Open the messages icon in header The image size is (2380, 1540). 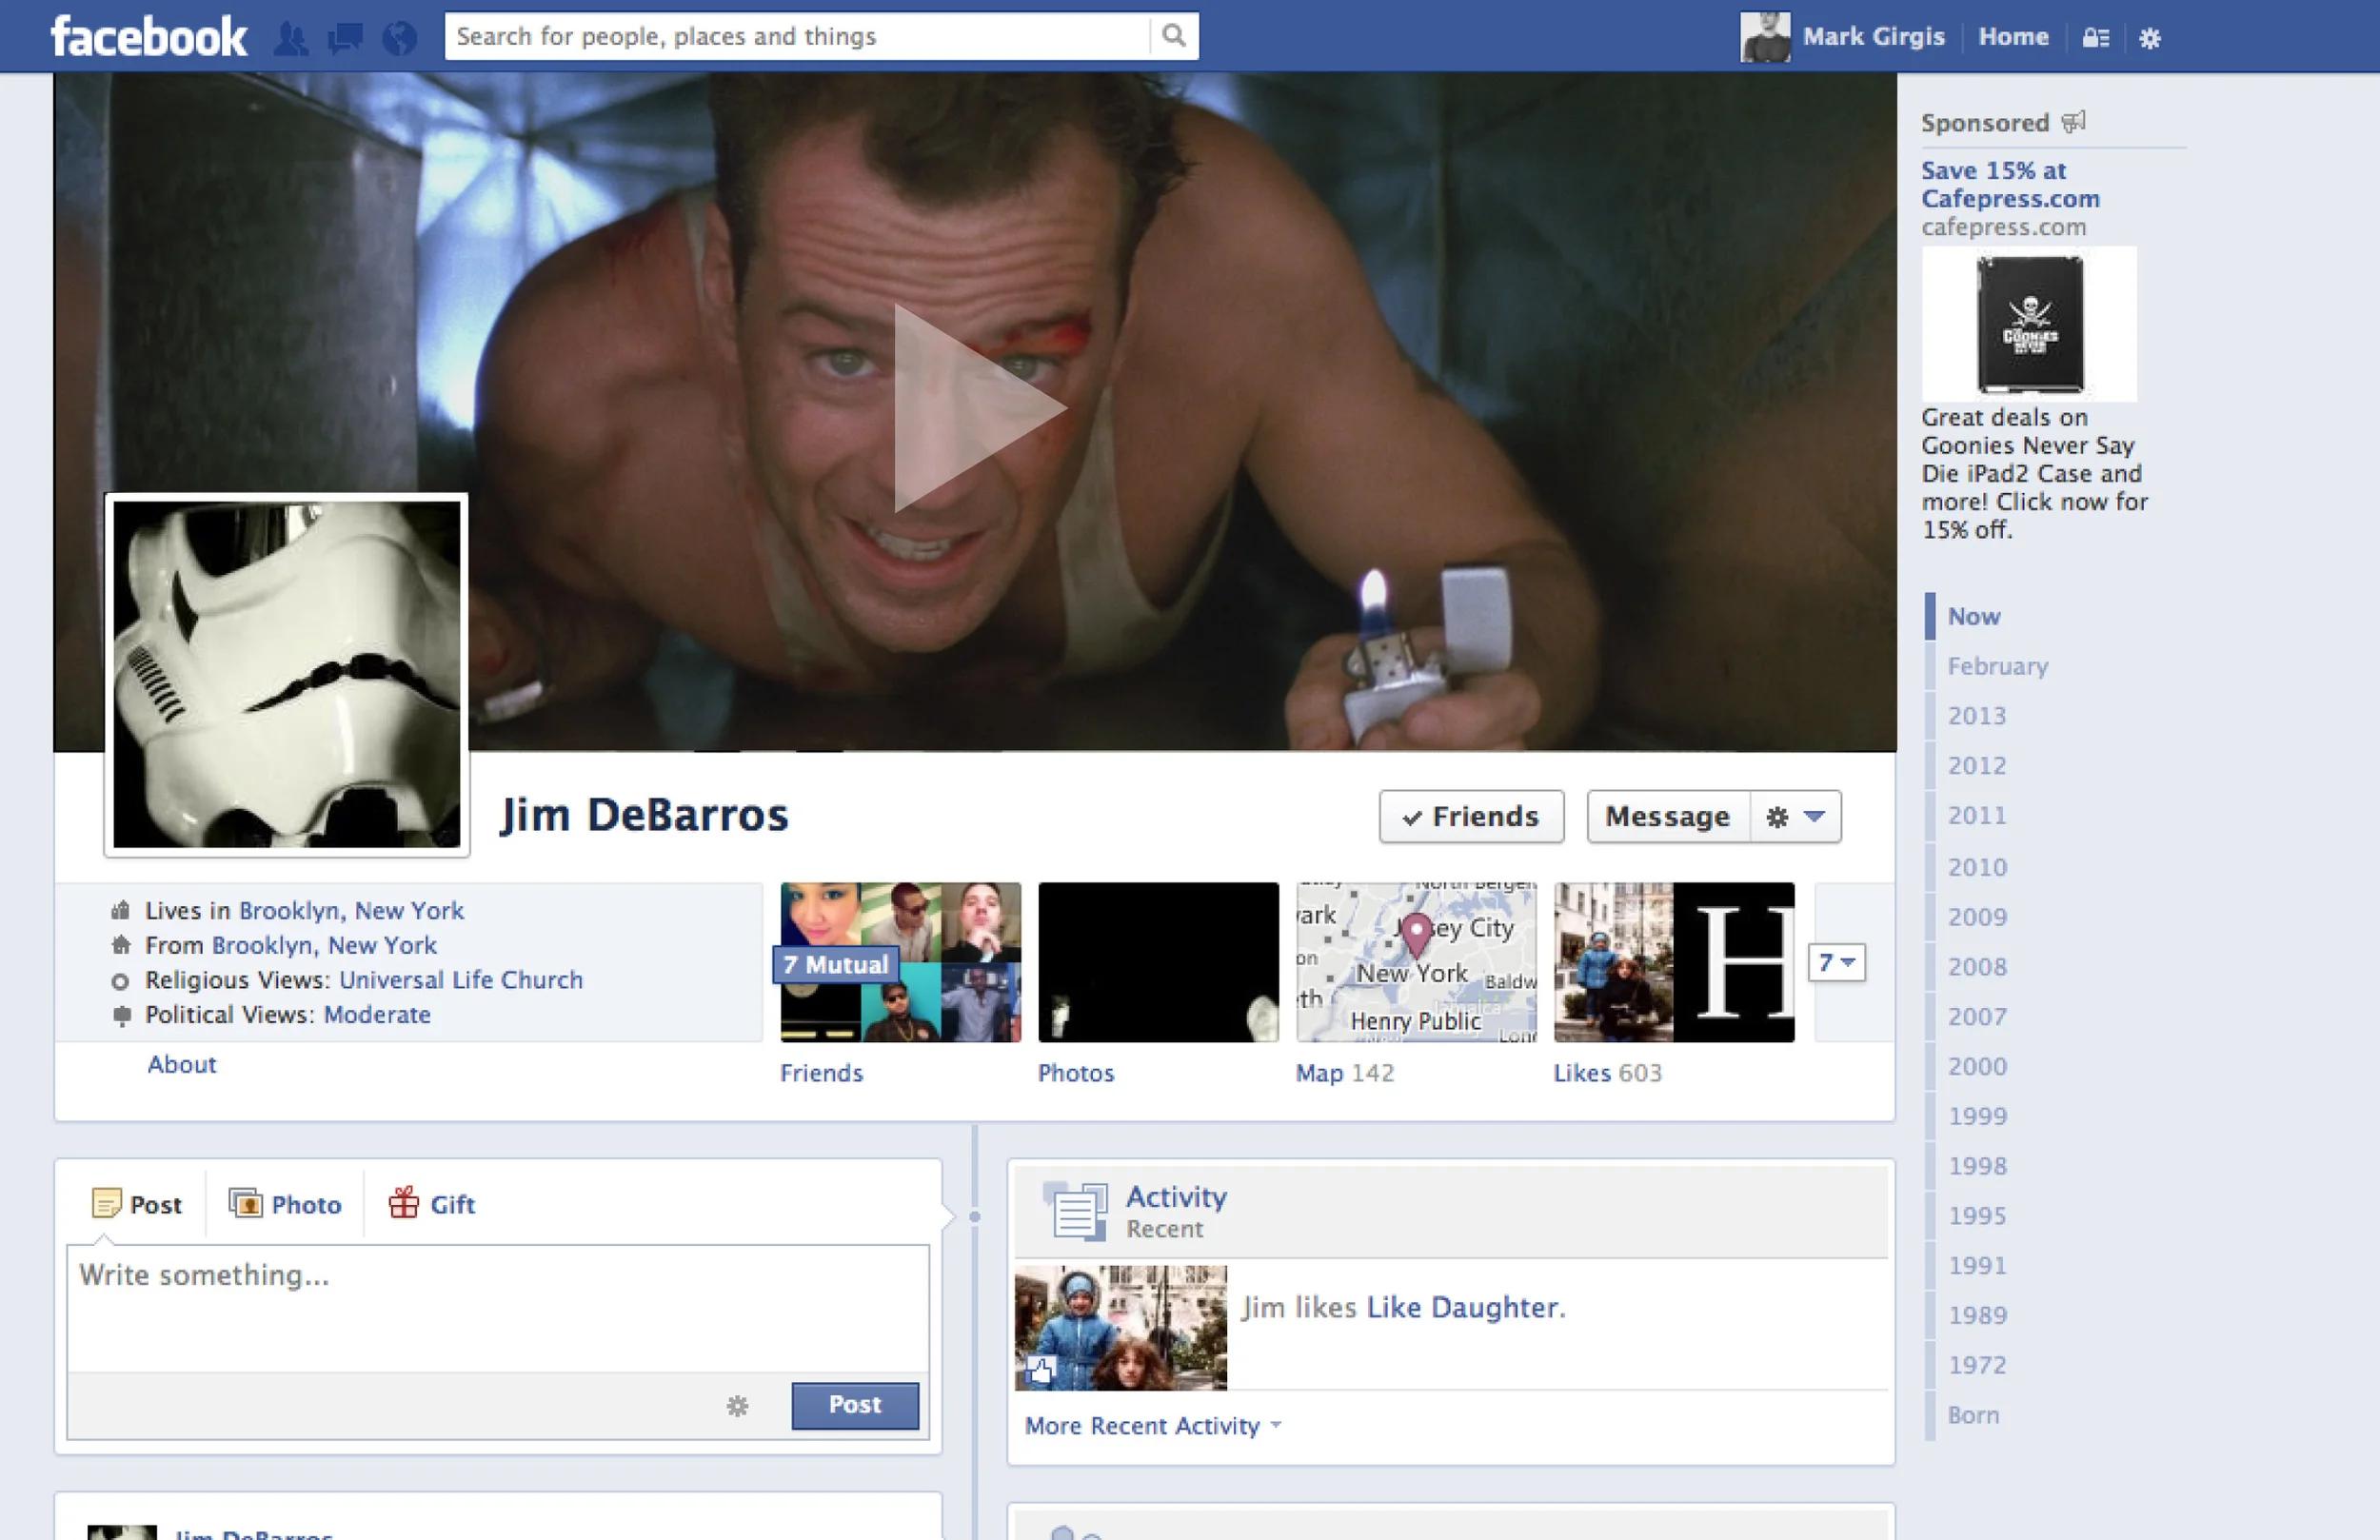[x=345, y=38]
